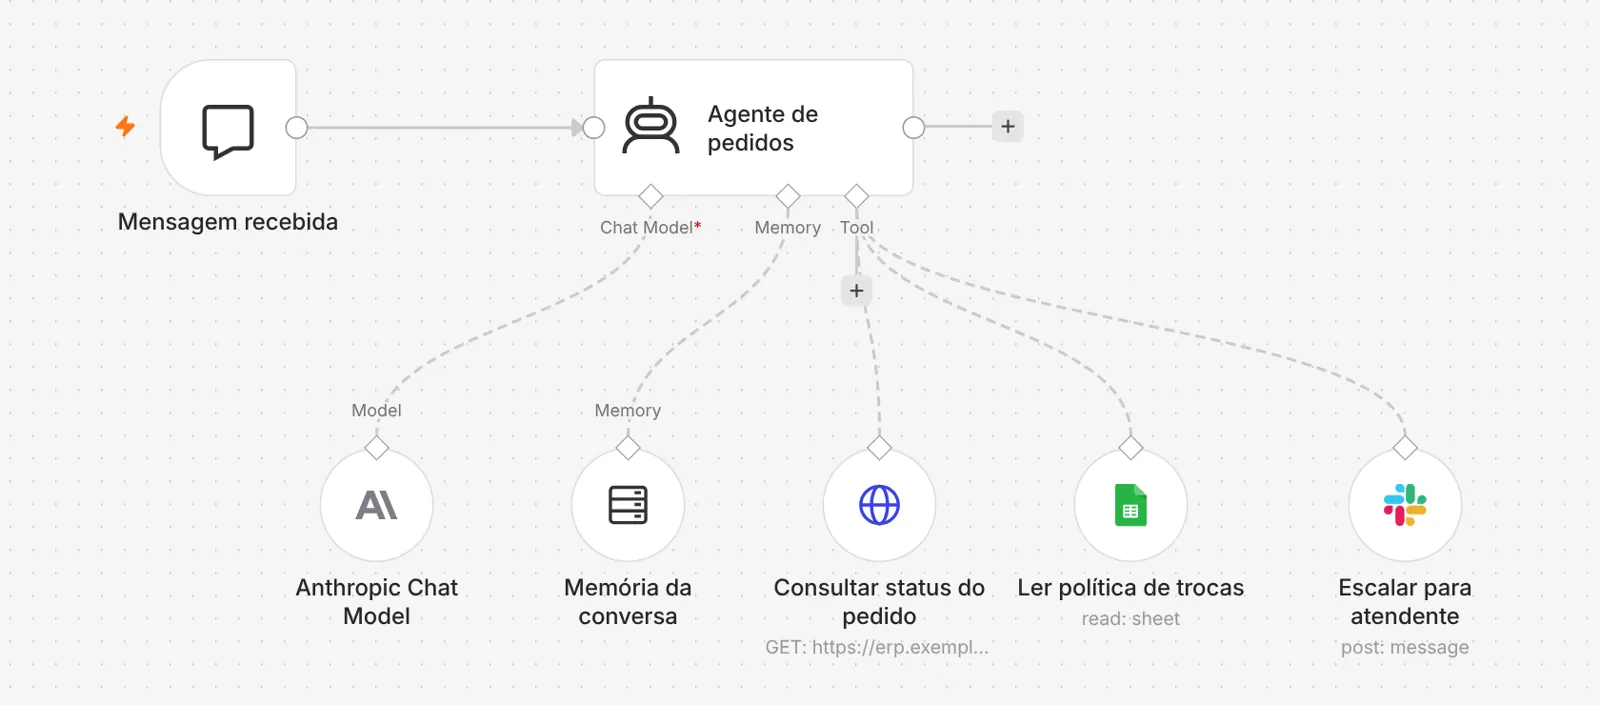
Task: Click diamond connector atop Escalar para atendente
Action: (x=1405, y=448)
